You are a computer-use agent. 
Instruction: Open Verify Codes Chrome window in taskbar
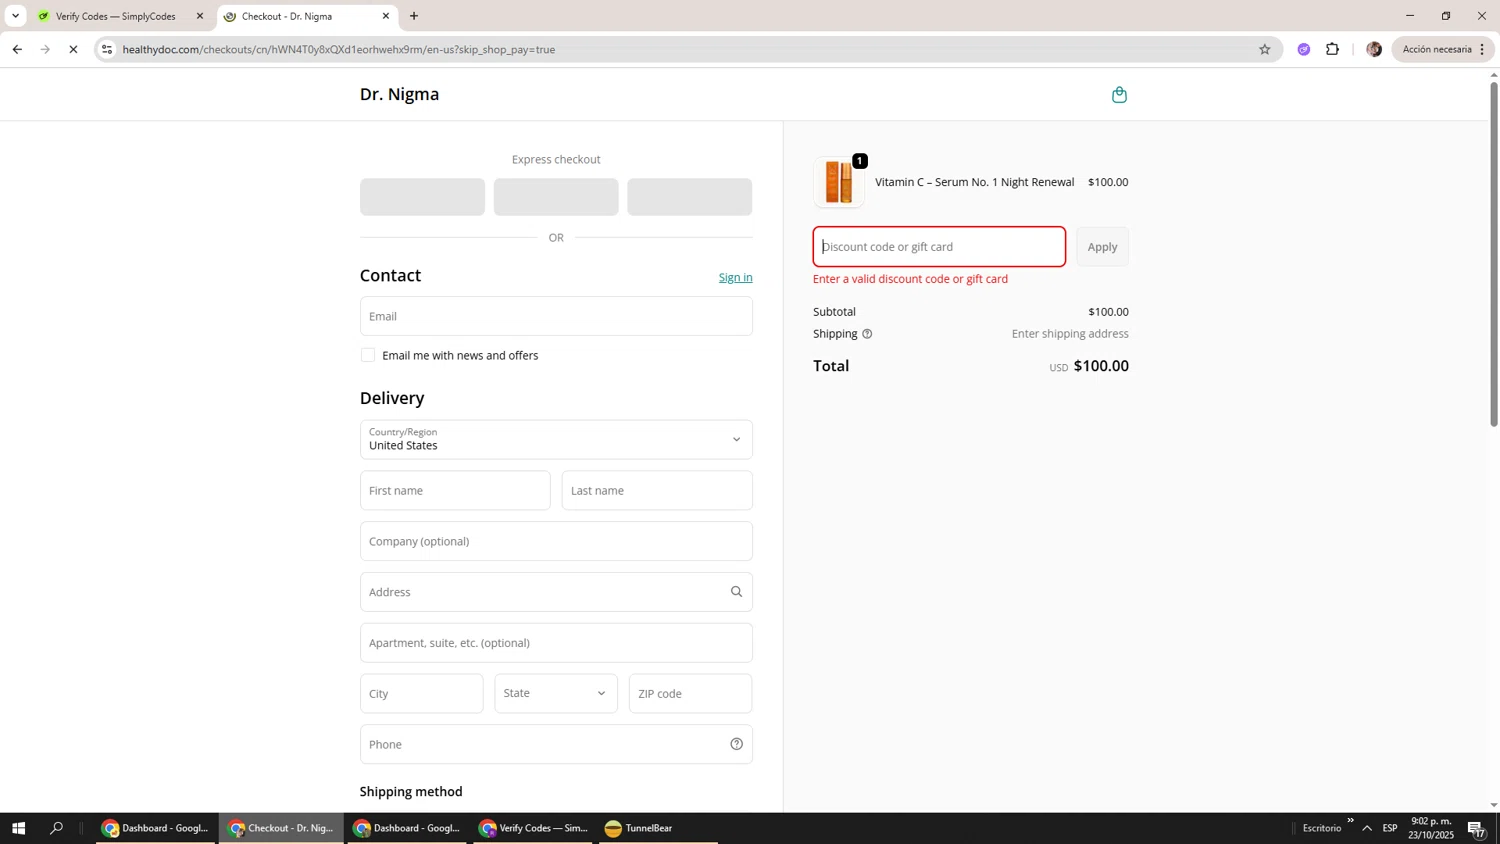click(533, 828)
